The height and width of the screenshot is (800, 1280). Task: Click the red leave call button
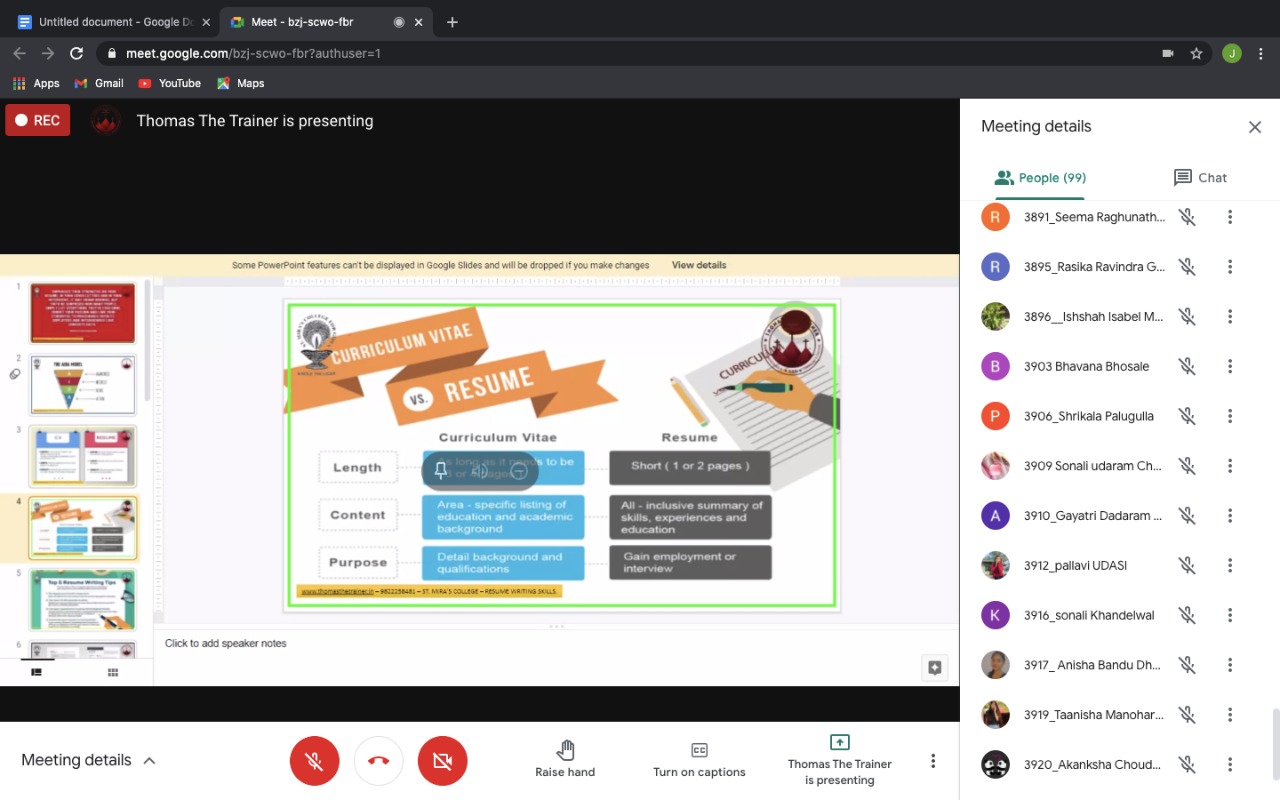click(378, 761)
